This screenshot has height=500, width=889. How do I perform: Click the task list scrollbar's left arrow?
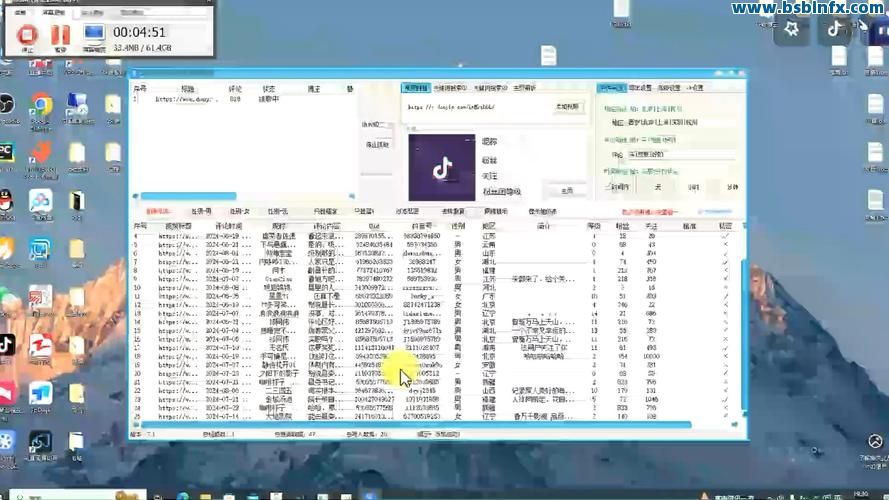point(136,196)
